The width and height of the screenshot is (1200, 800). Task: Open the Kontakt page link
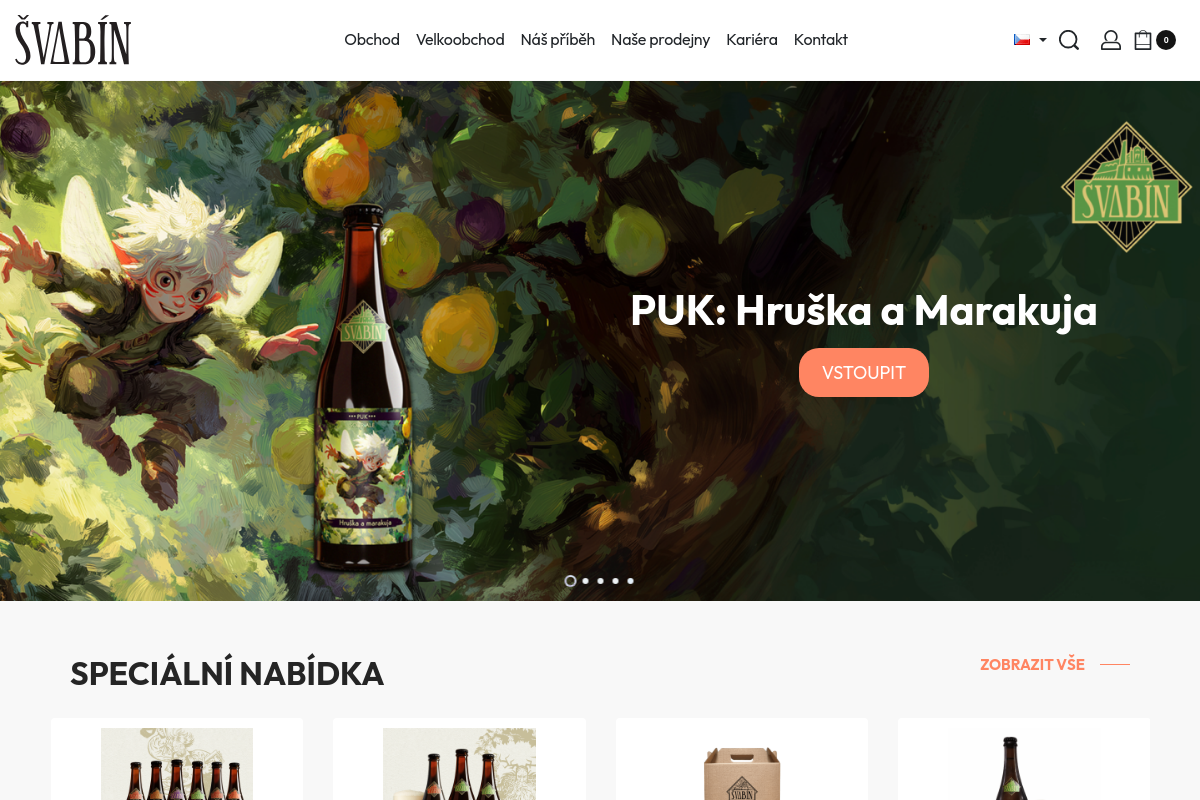pyautogui.click(x=821, y=40)
